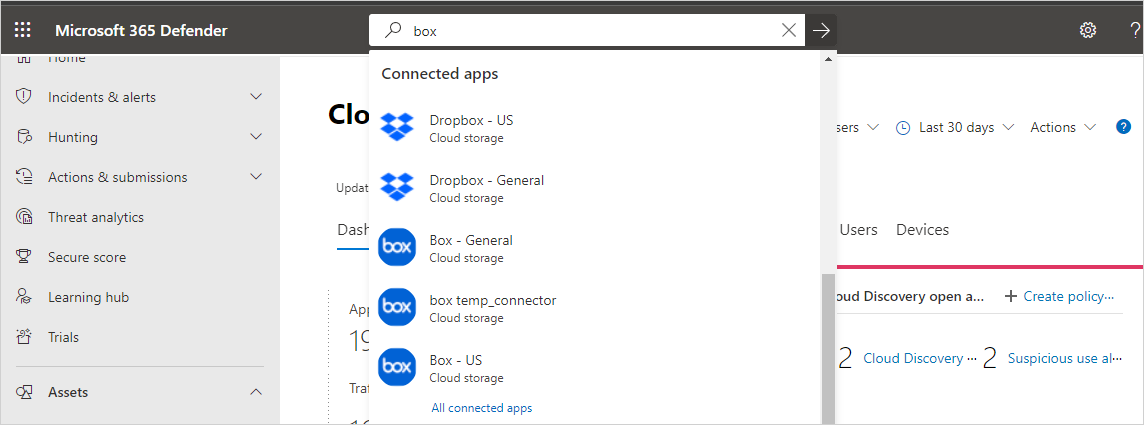This screenshot has height=425, width=1144.
Task: Click the blue help question mark icon
Action: click(1123, 127)
